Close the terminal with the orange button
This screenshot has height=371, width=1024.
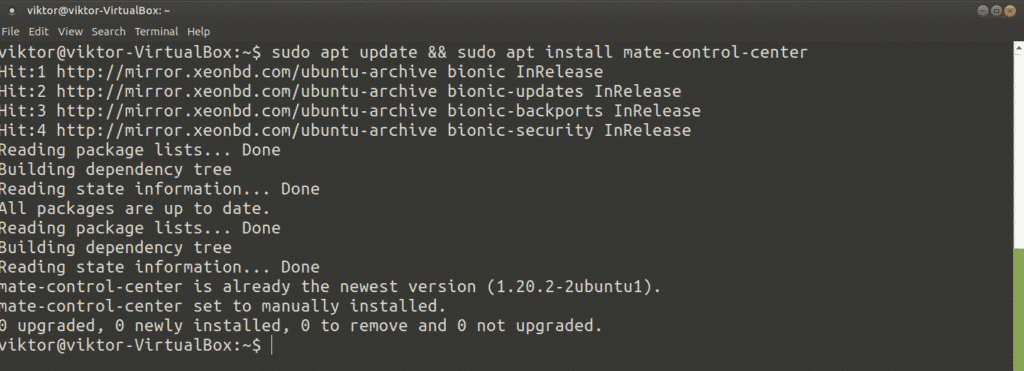[1010, 10]
